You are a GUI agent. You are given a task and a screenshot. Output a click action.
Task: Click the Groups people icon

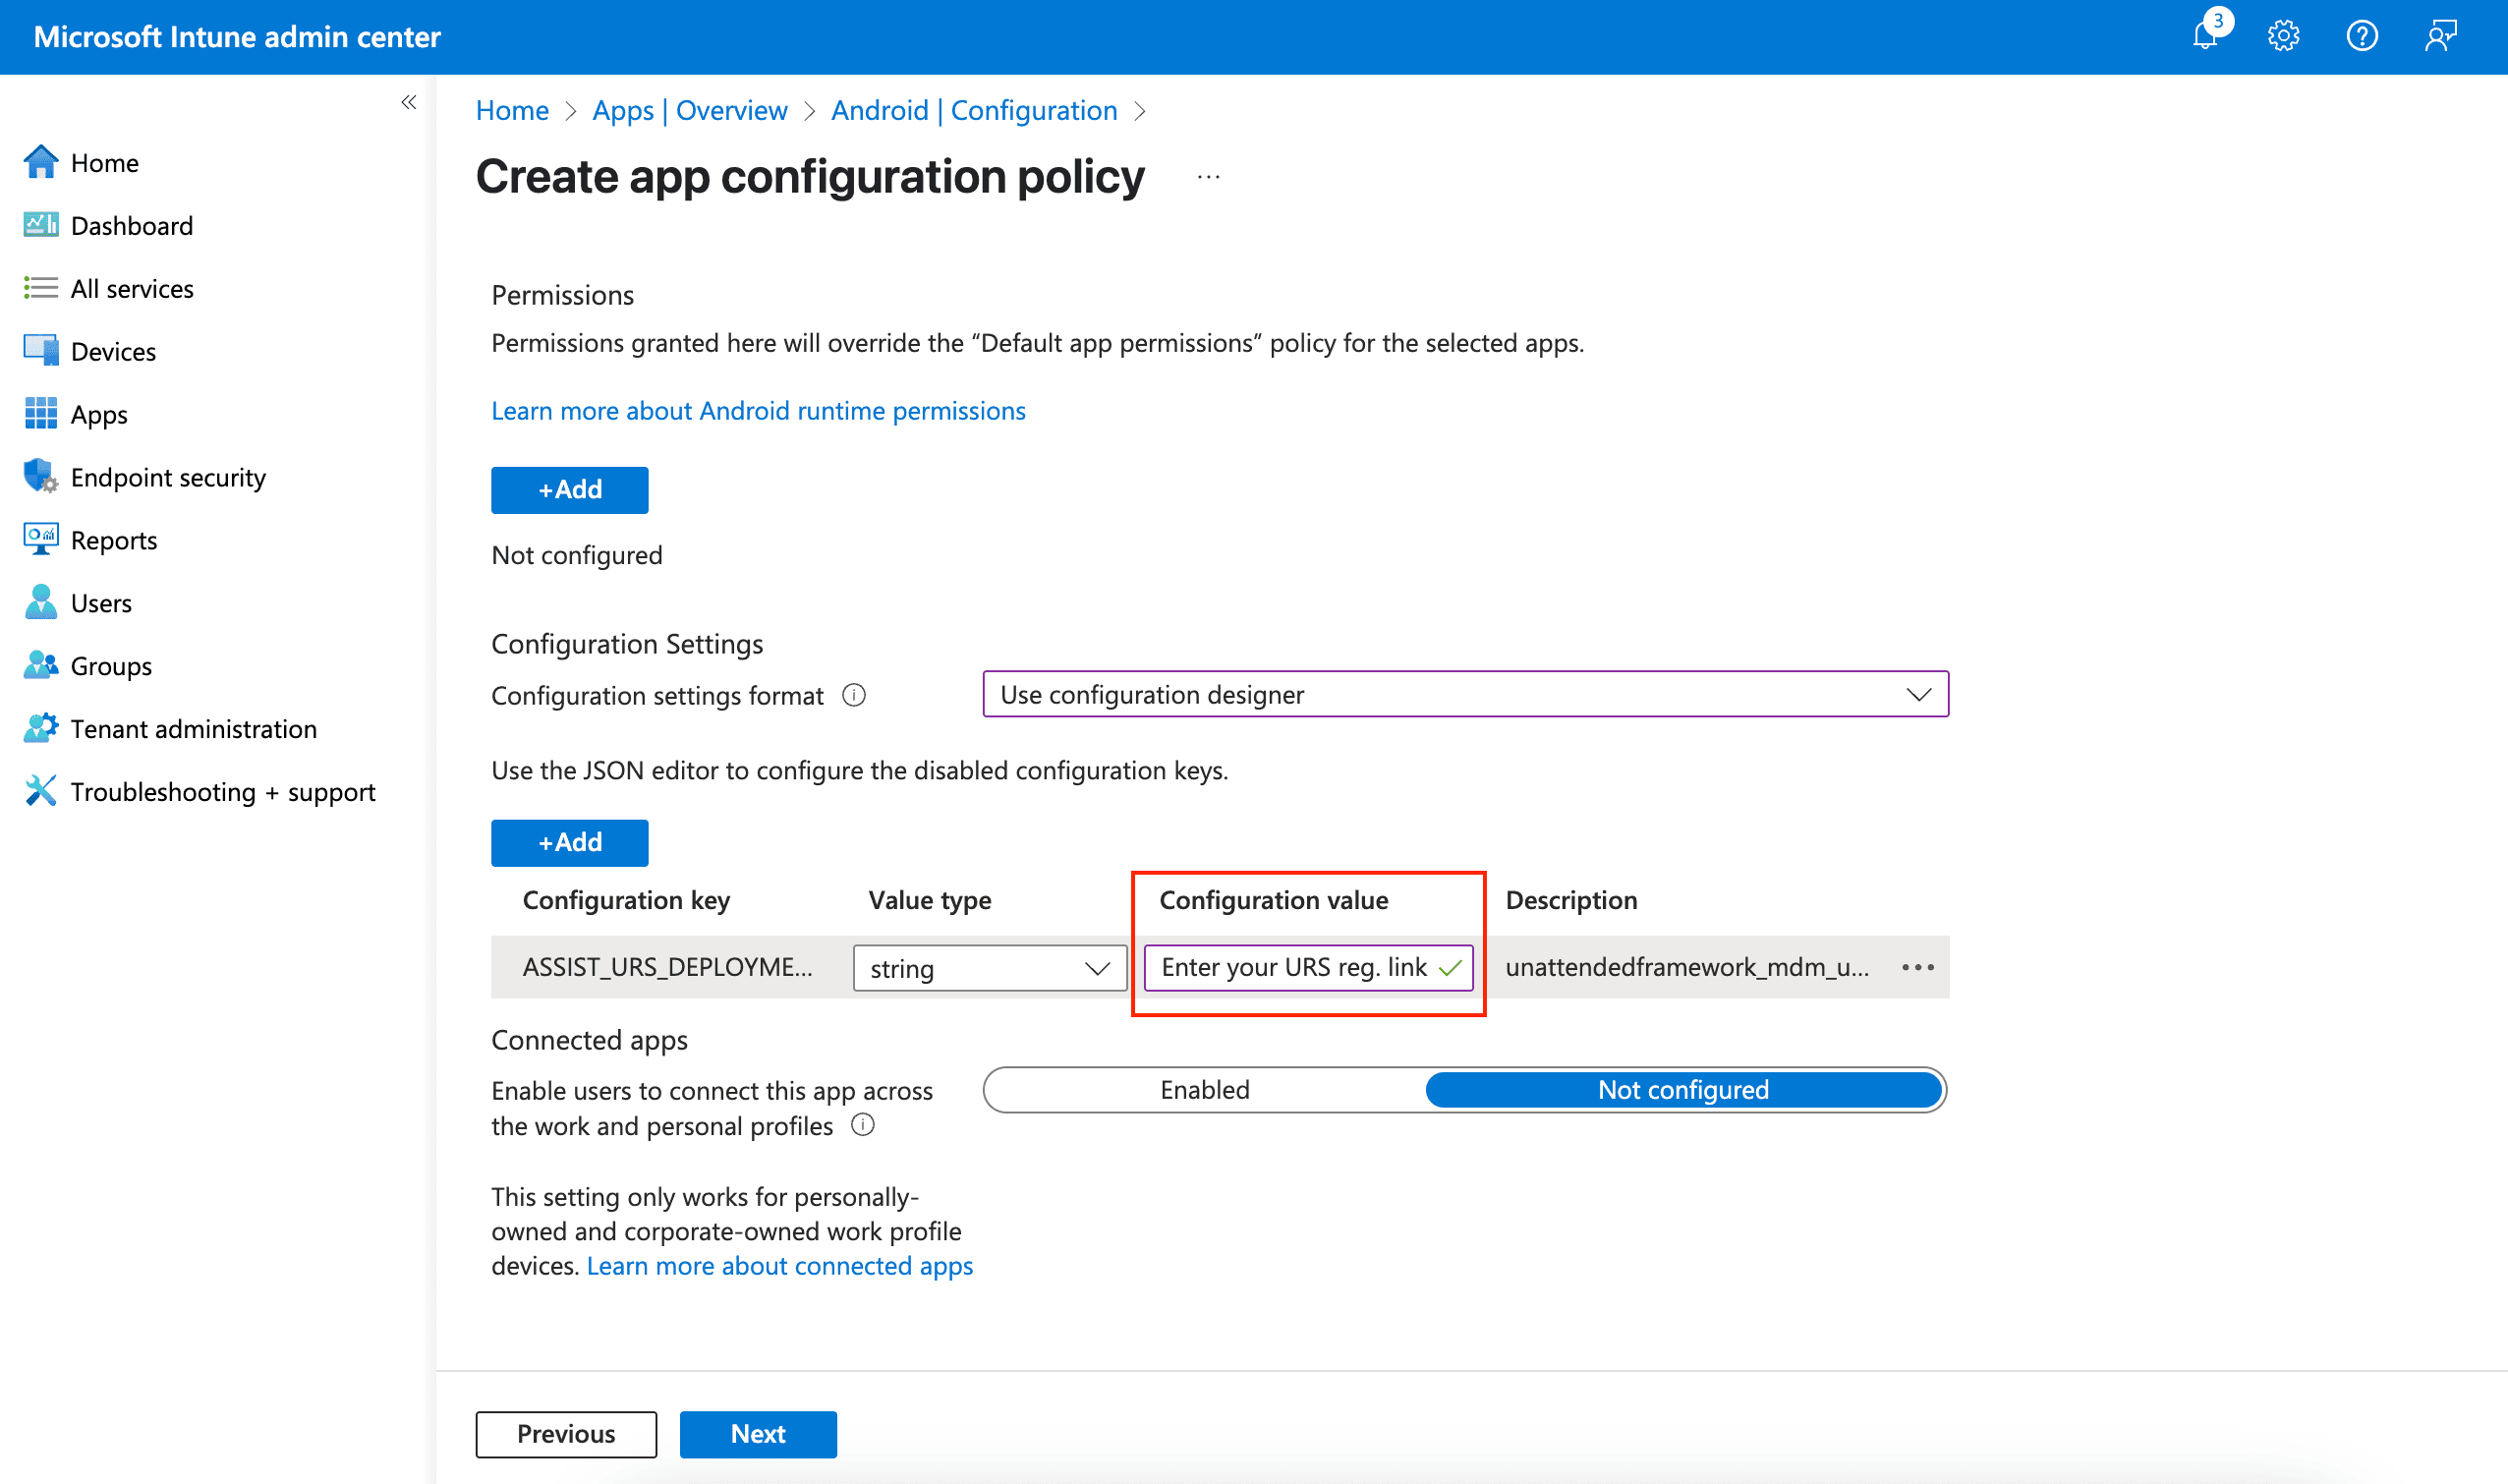coord(40,666)
